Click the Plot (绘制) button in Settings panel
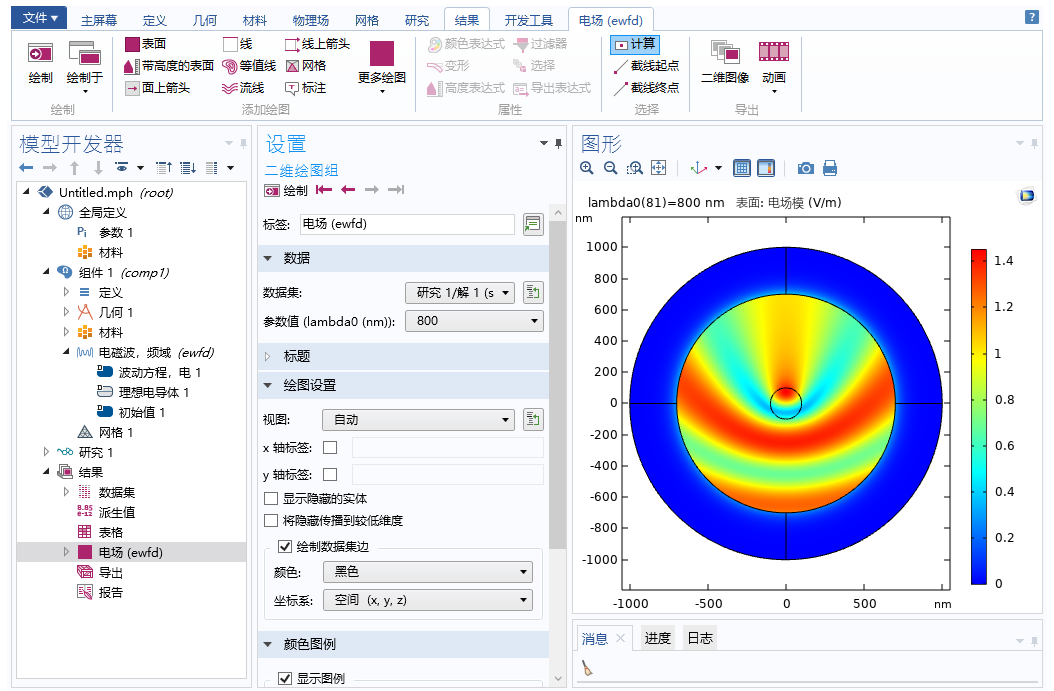Image resolution: width=1054 pixels, height=691 pixels. [286, 190]
